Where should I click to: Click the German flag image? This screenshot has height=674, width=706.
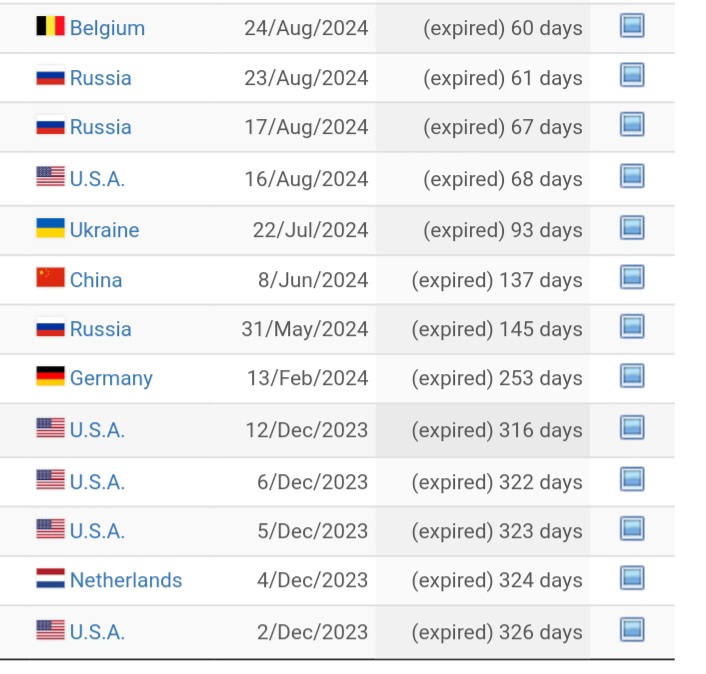pos(50,376)
